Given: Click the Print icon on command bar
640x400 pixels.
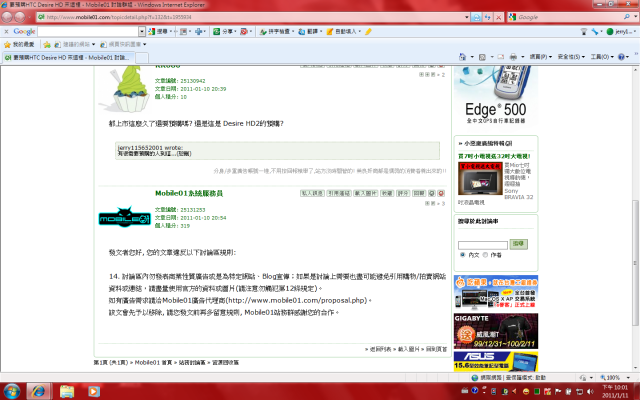Looking at the screenshot, I should [x=513, y=57].
